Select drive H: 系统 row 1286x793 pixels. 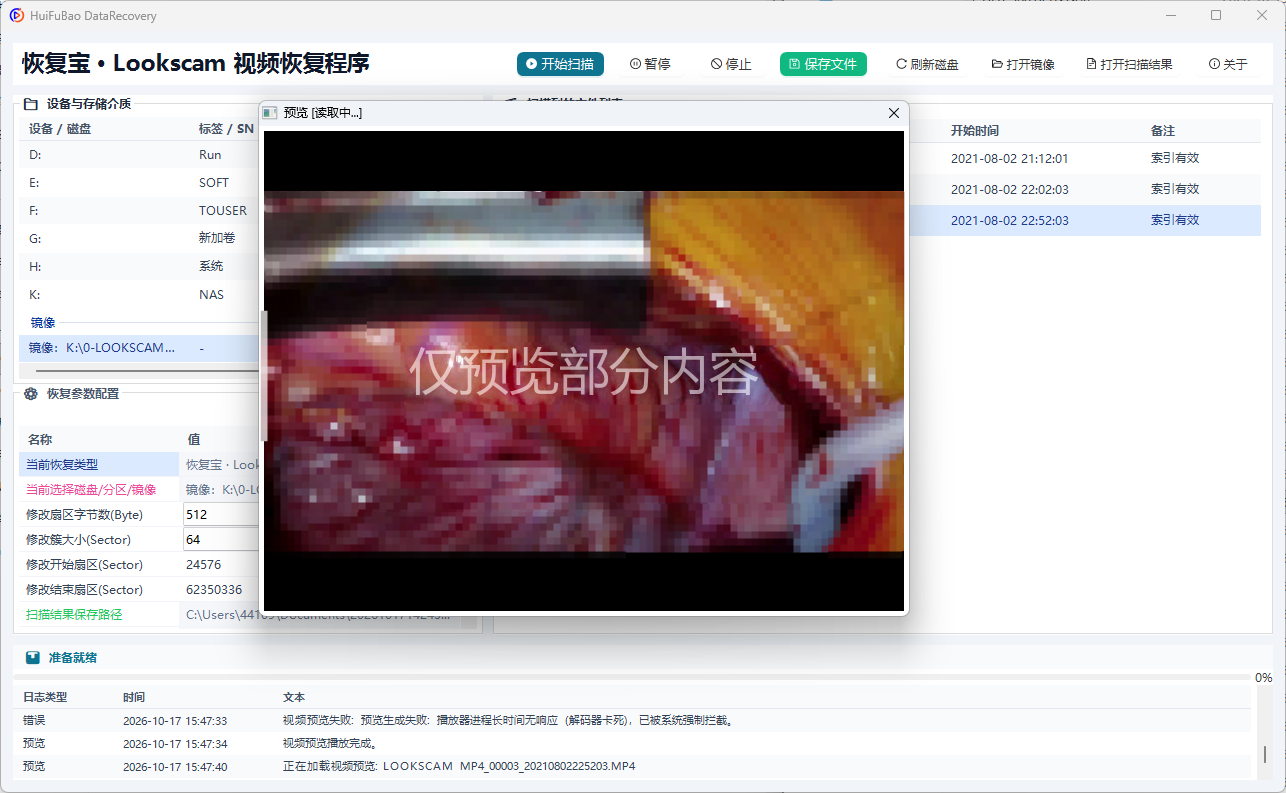pyautogui.click(x=139, y=267)
